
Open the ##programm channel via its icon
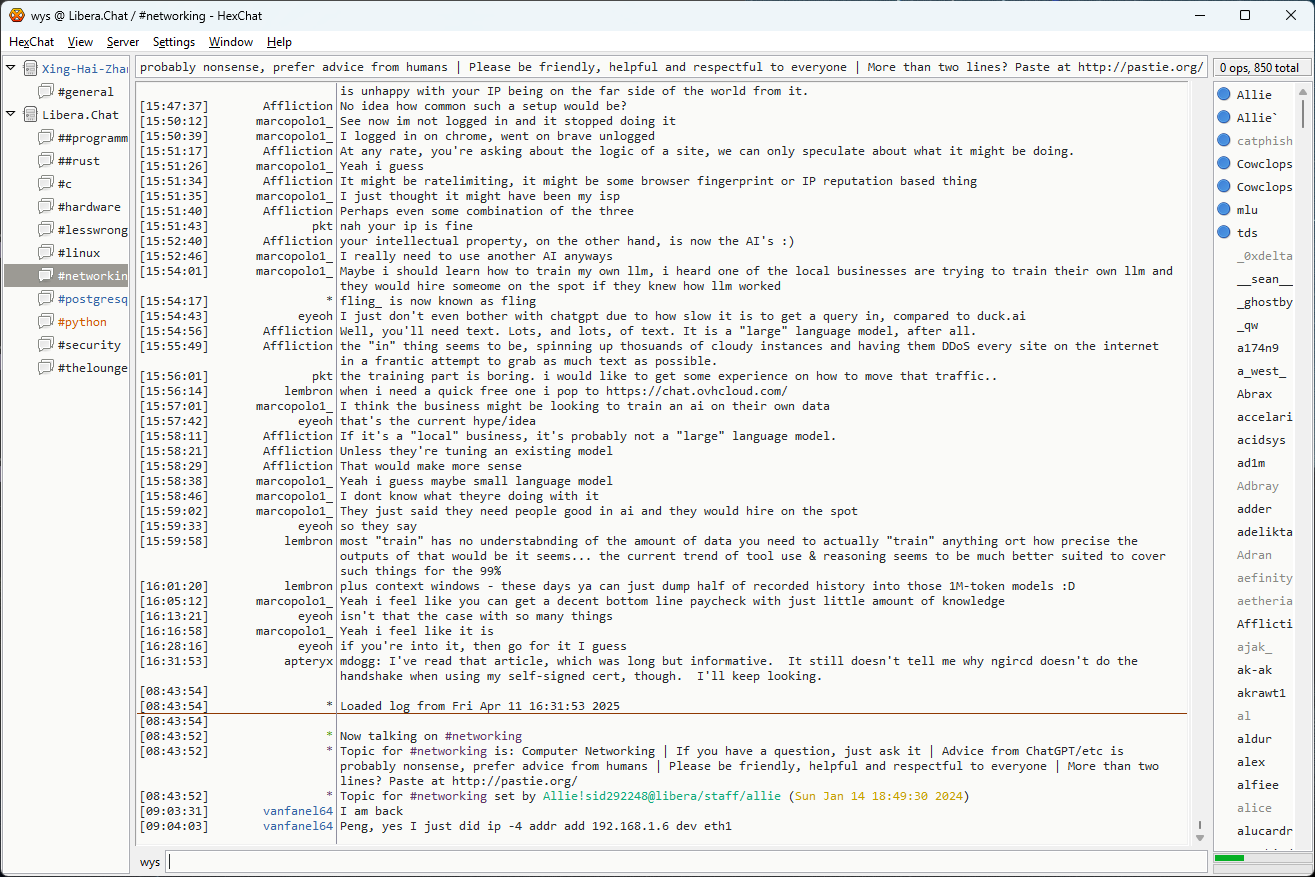pyautogui.click(x=46, y=137)
